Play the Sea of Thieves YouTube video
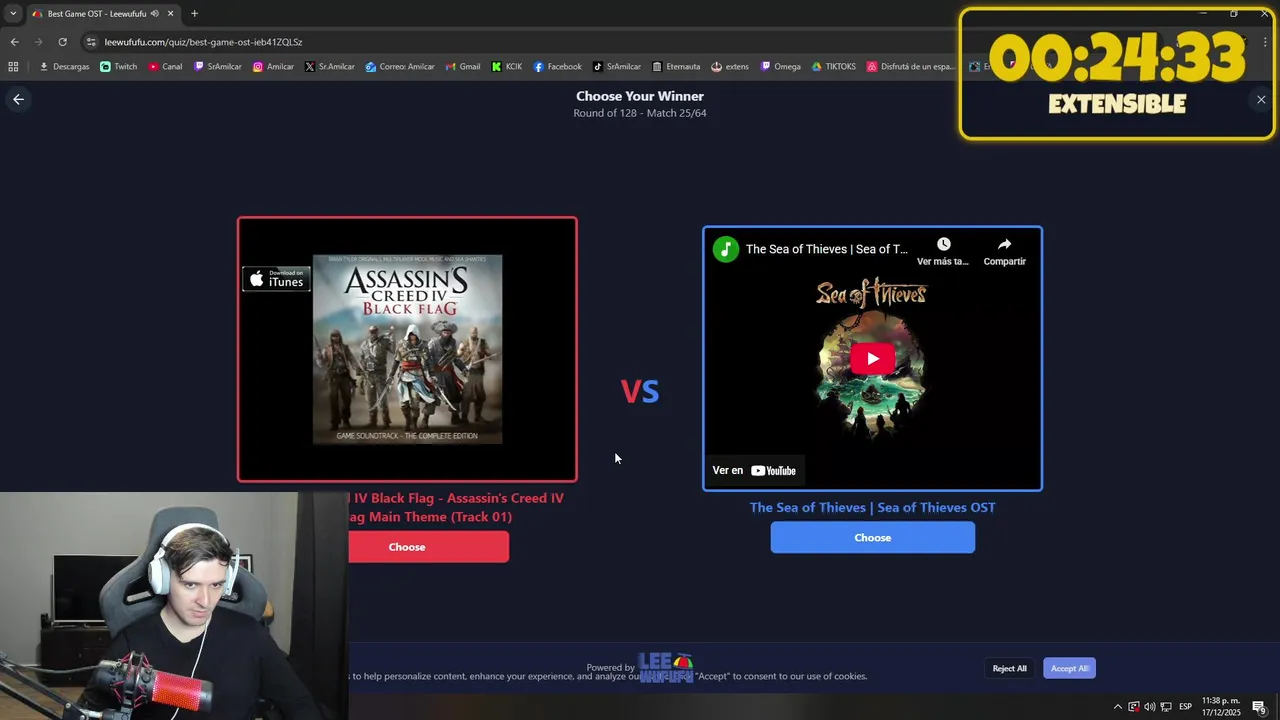The image size is (1280, 720). click(873, 359)
